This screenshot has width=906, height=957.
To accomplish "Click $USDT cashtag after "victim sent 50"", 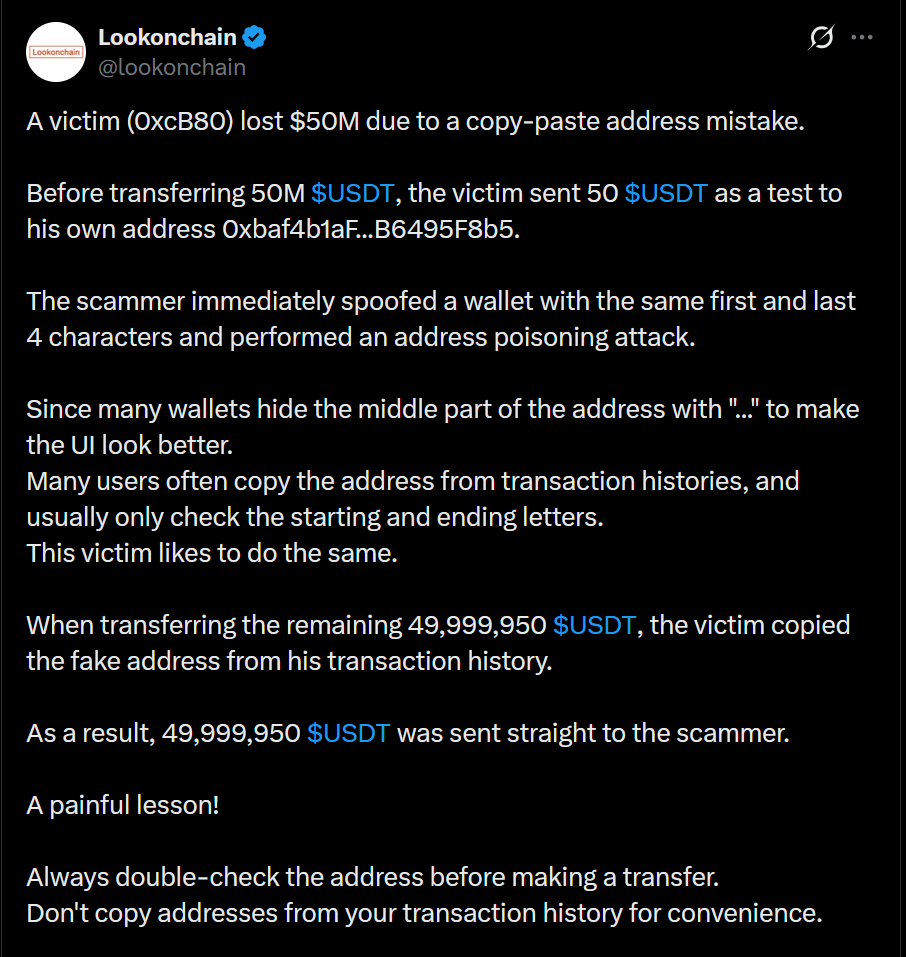I will (x=666, y=193).
